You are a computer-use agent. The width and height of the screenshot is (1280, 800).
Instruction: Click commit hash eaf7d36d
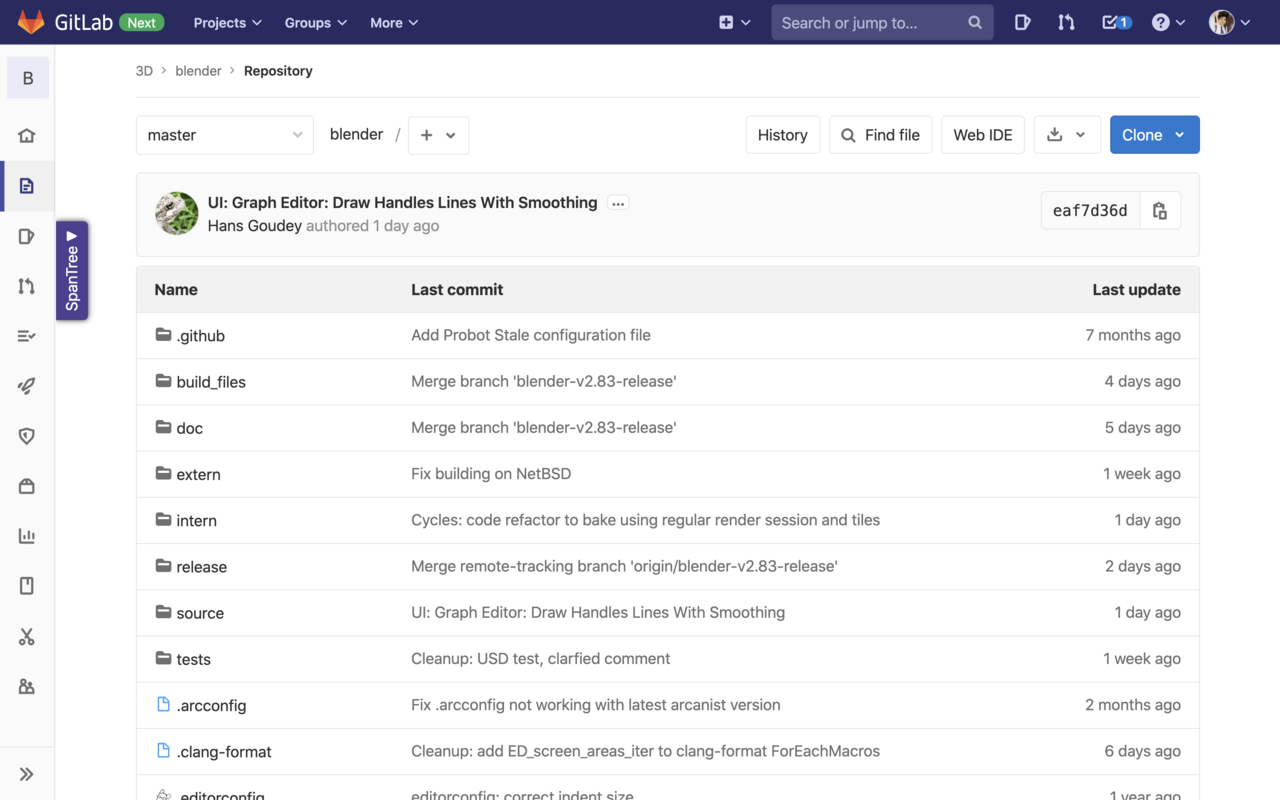tap(1090, 210)
